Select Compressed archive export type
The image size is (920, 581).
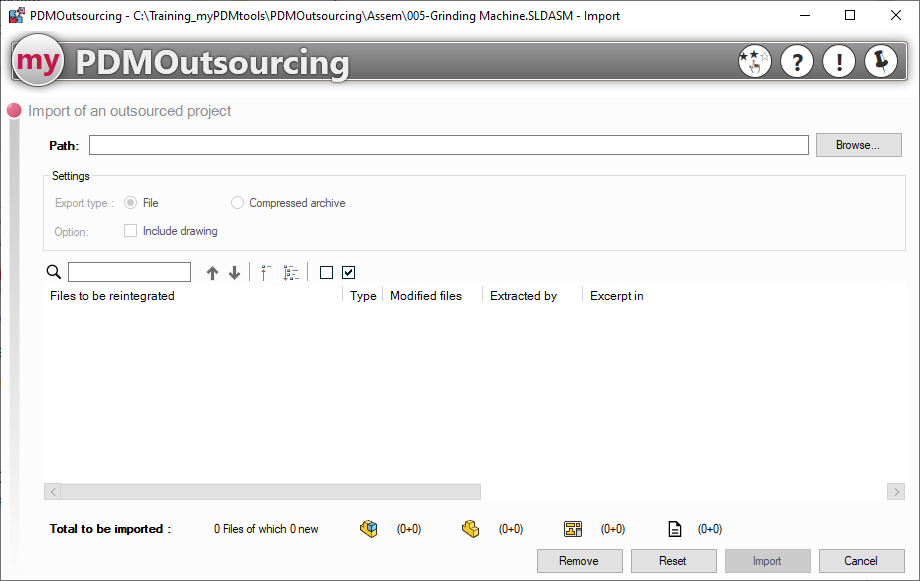237,203
